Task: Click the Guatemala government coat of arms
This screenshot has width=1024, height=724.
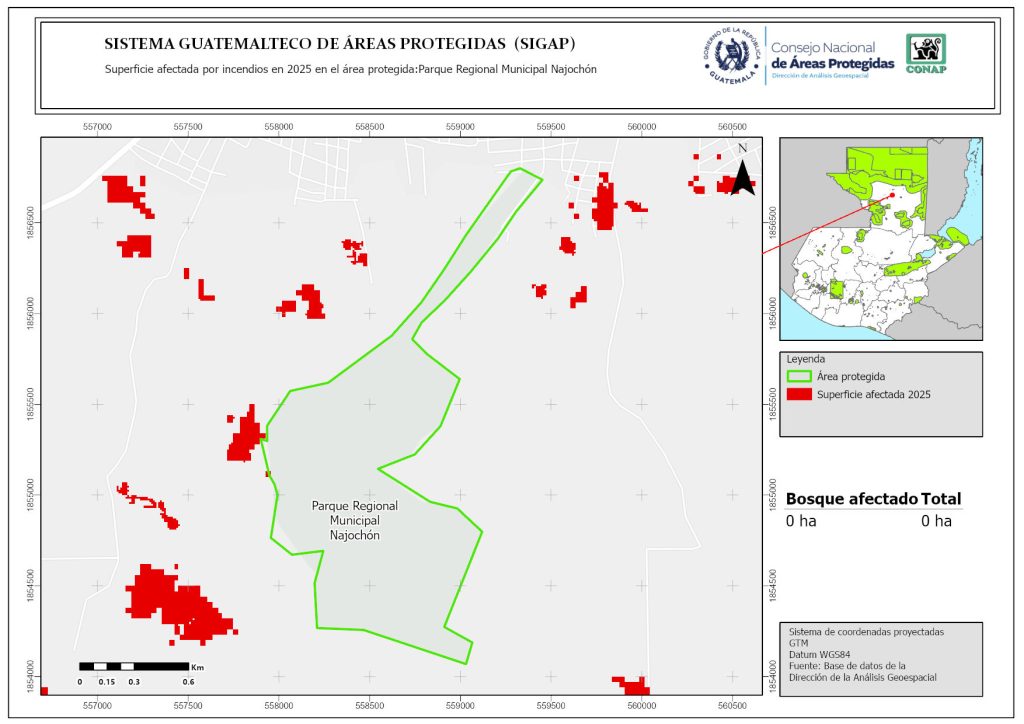Action: (x=729, y=56)
